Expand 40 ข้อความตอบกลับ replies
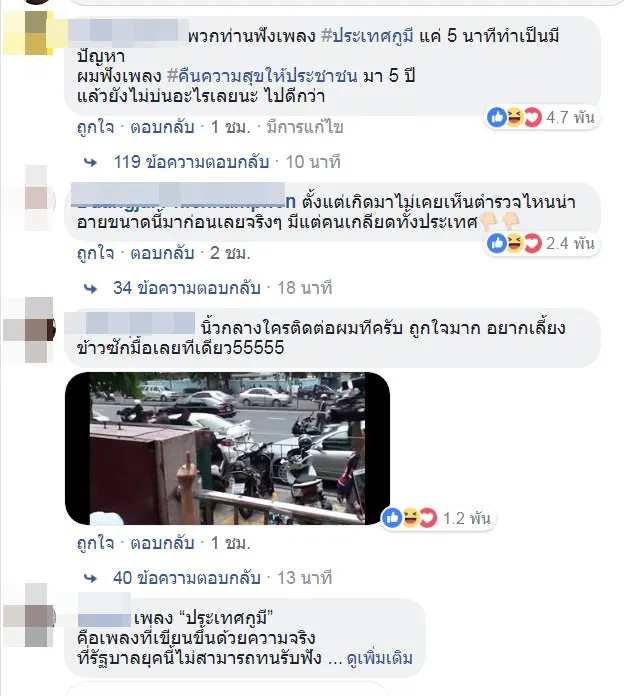The height and width of the screenshot is (696, 642). 186,578
